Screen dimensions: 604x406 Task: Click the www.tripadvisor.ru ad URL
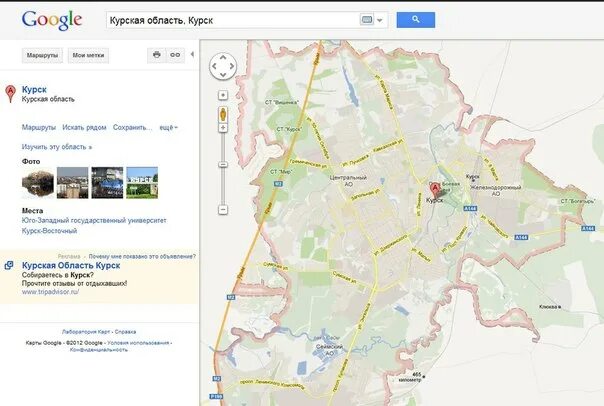[50, 292]
